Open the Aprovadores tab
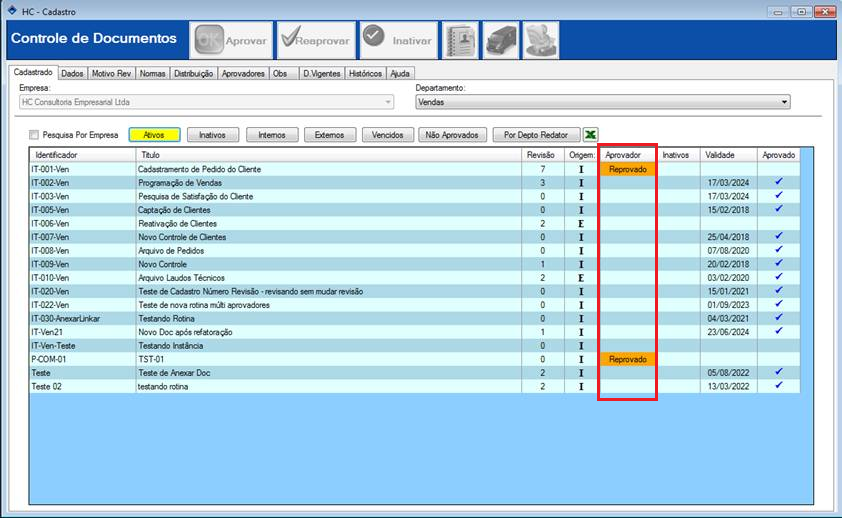 [x=243, y=74]
